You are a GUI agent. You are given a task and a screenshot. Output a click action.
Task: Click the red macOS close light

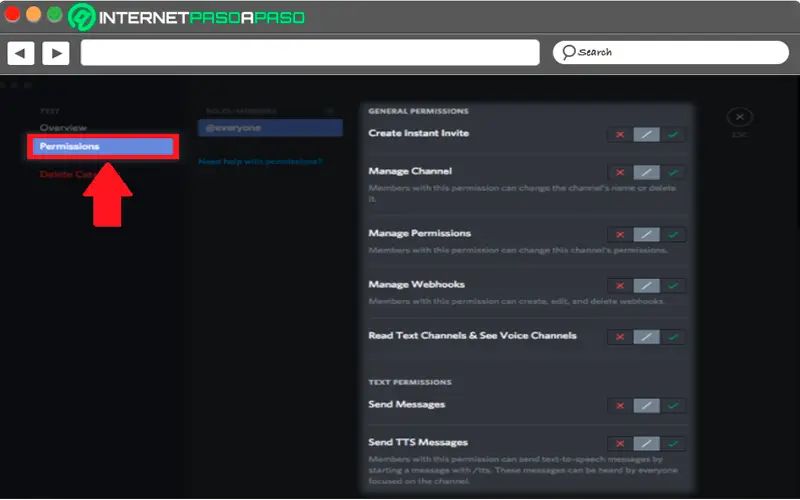(x=12, y=14)
